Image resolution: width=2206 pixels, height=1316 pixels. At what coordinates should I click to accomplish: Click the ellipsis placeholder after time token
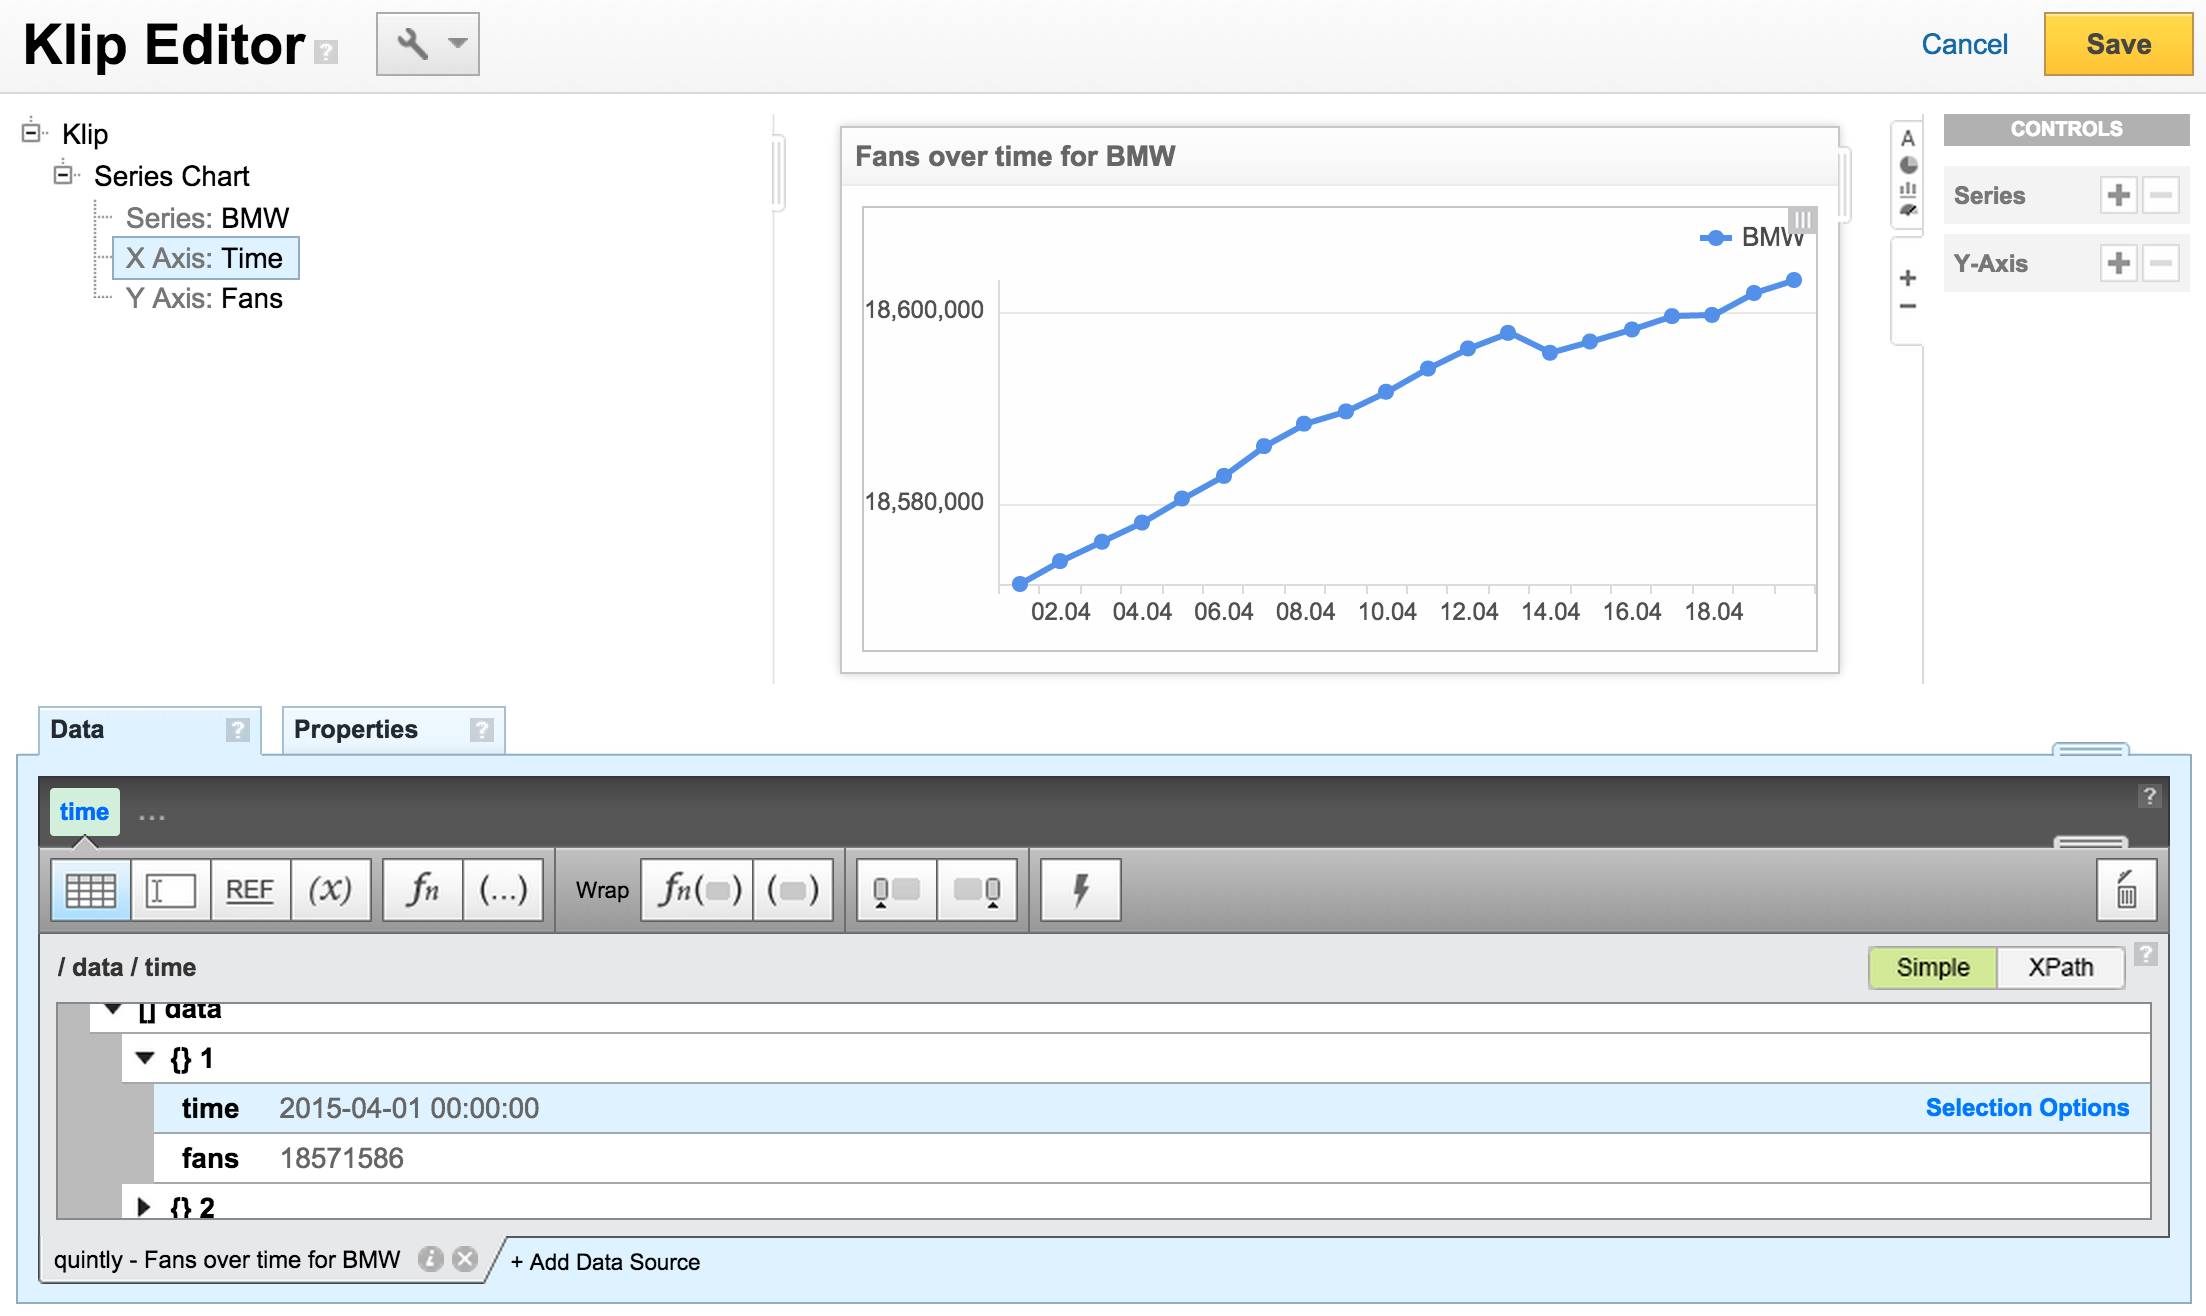(x=152, y=816)
